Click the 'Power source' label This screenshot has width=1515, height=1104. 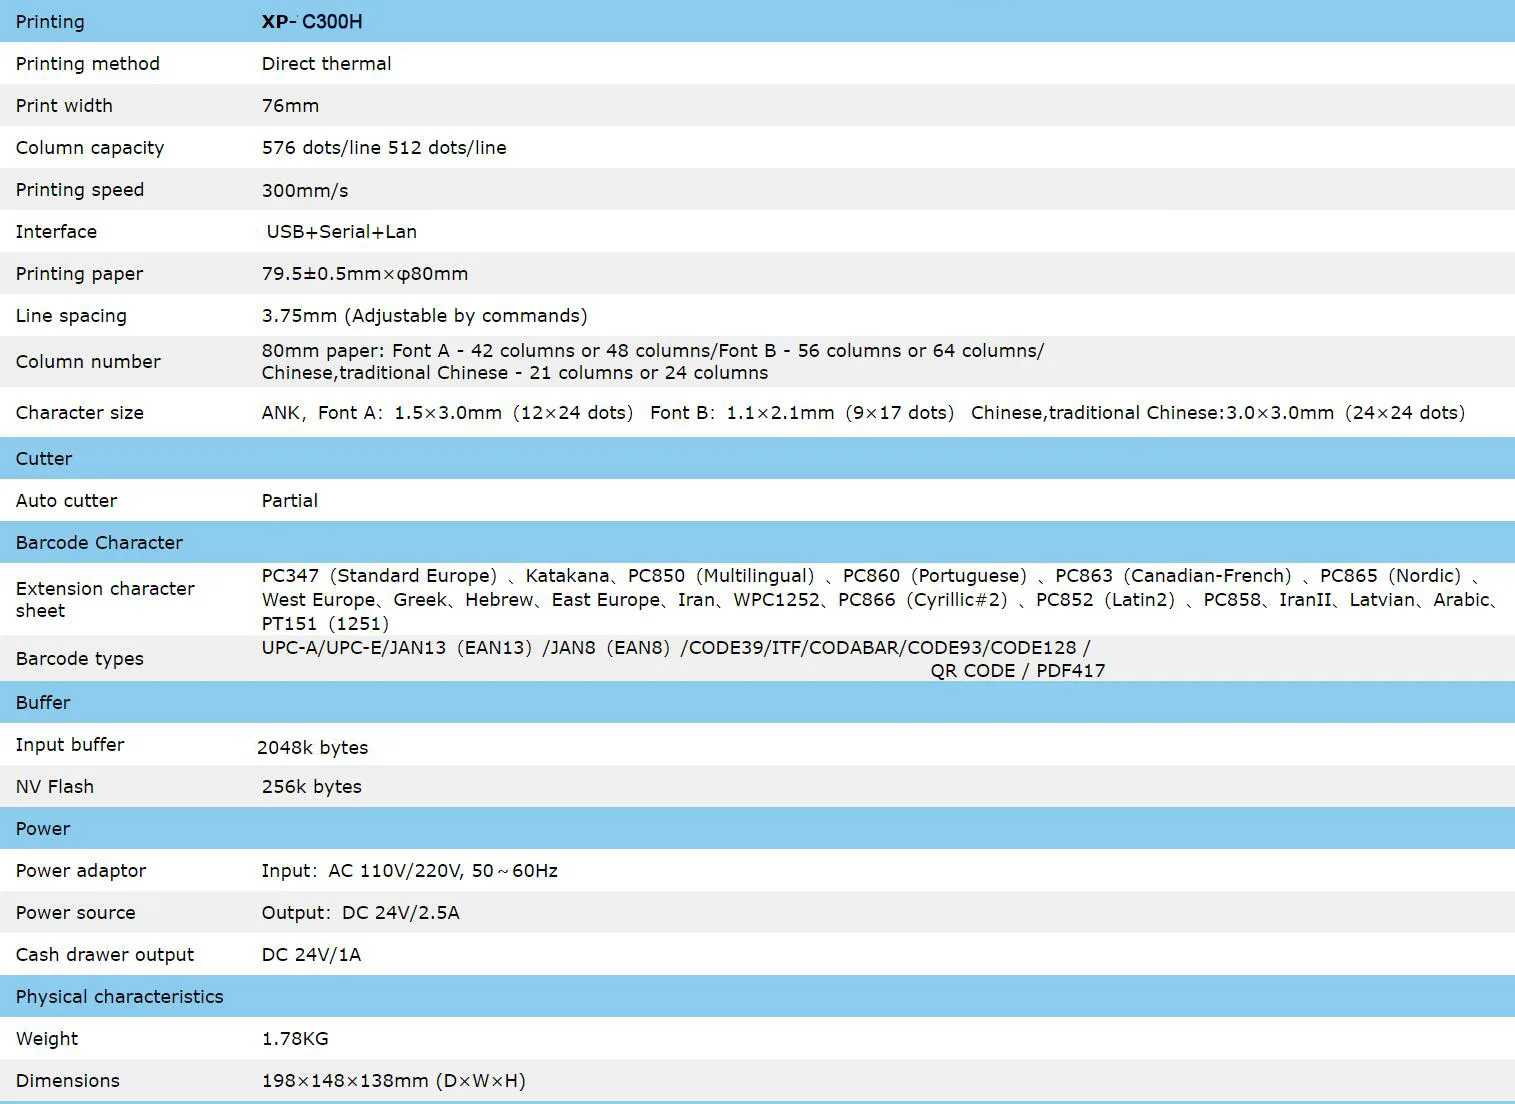[x=76, y=913]
